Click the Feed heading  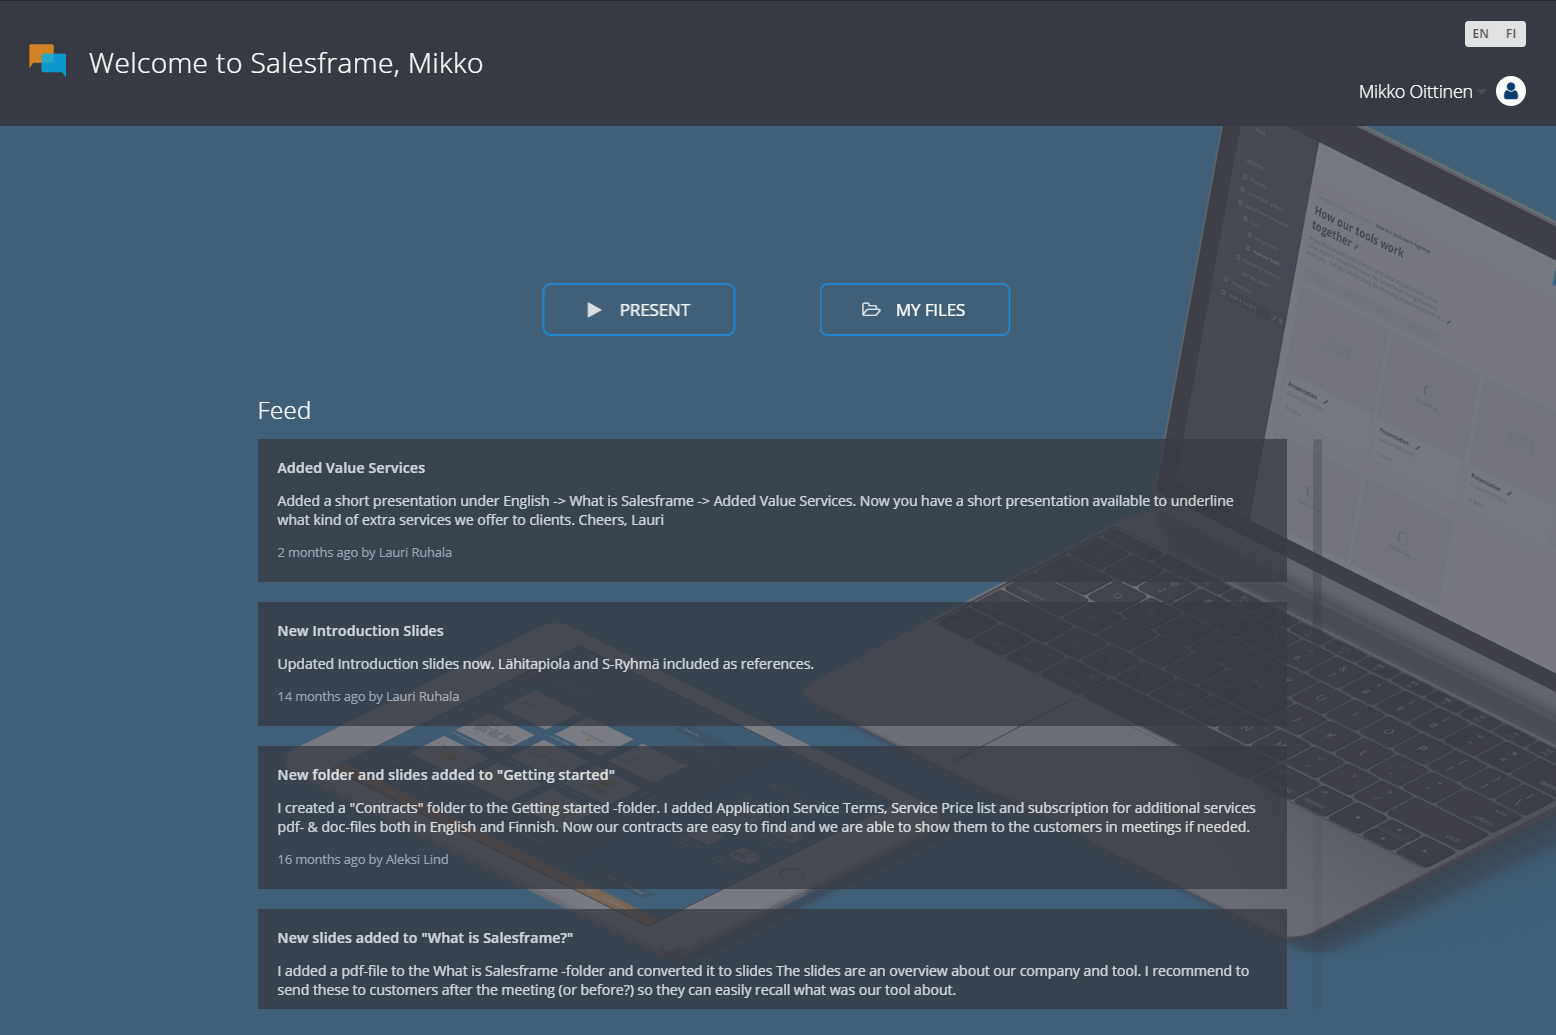284,411
